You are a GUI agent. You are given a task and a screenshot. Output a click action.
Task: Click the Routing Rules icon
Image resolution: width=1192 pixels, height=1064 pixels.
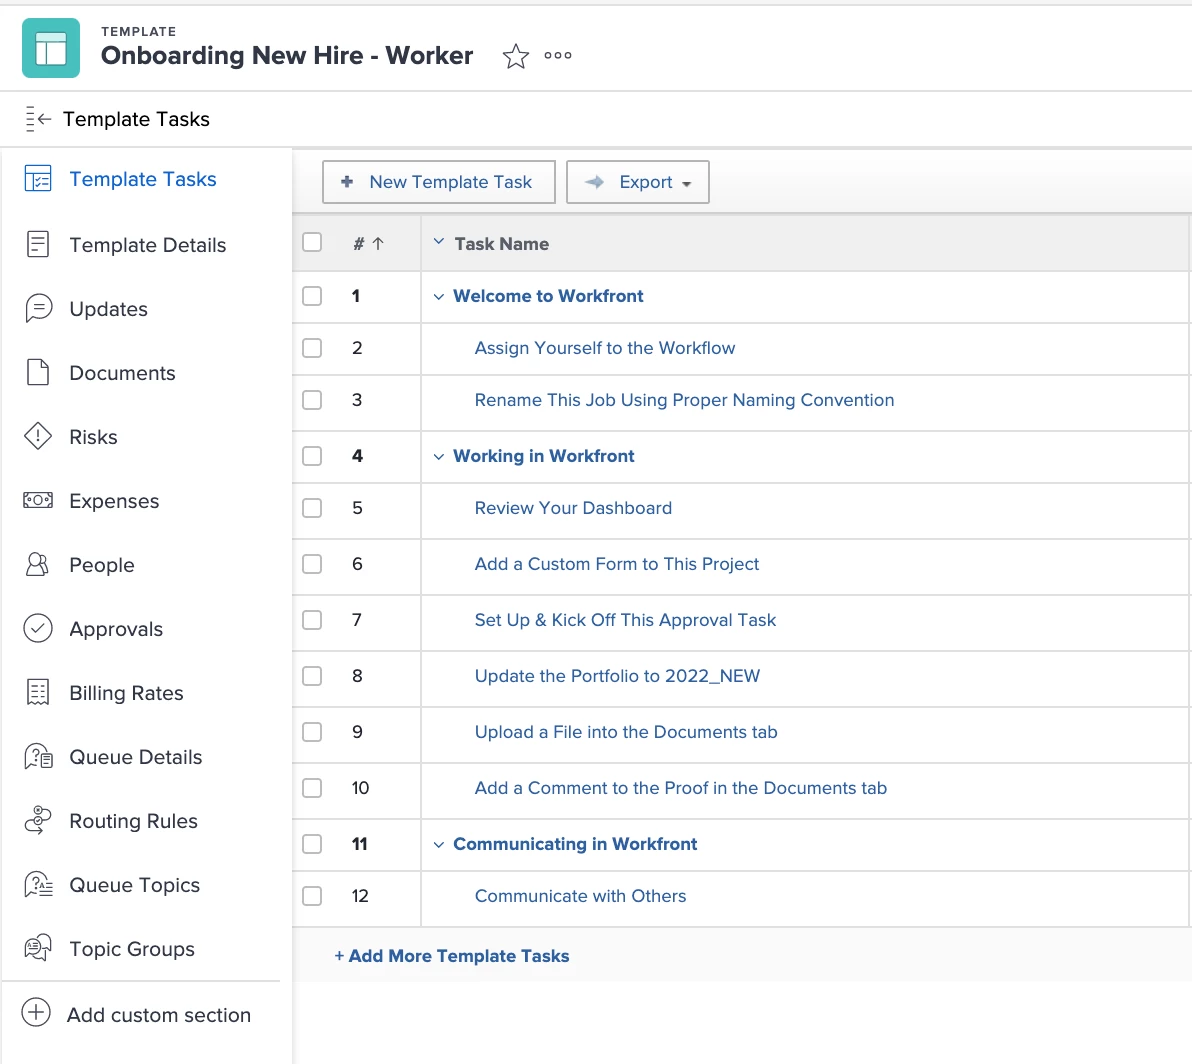tap(38, 820)
